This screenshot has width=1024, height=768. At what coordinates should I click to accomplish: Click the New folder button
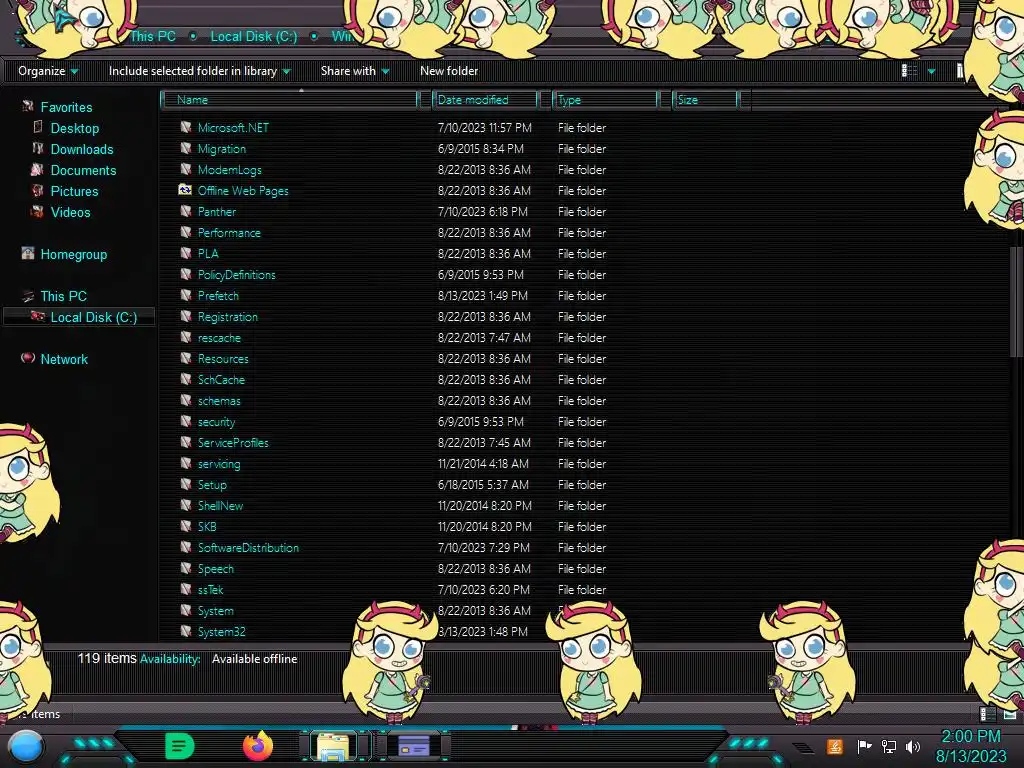click(x=449, y=71)
